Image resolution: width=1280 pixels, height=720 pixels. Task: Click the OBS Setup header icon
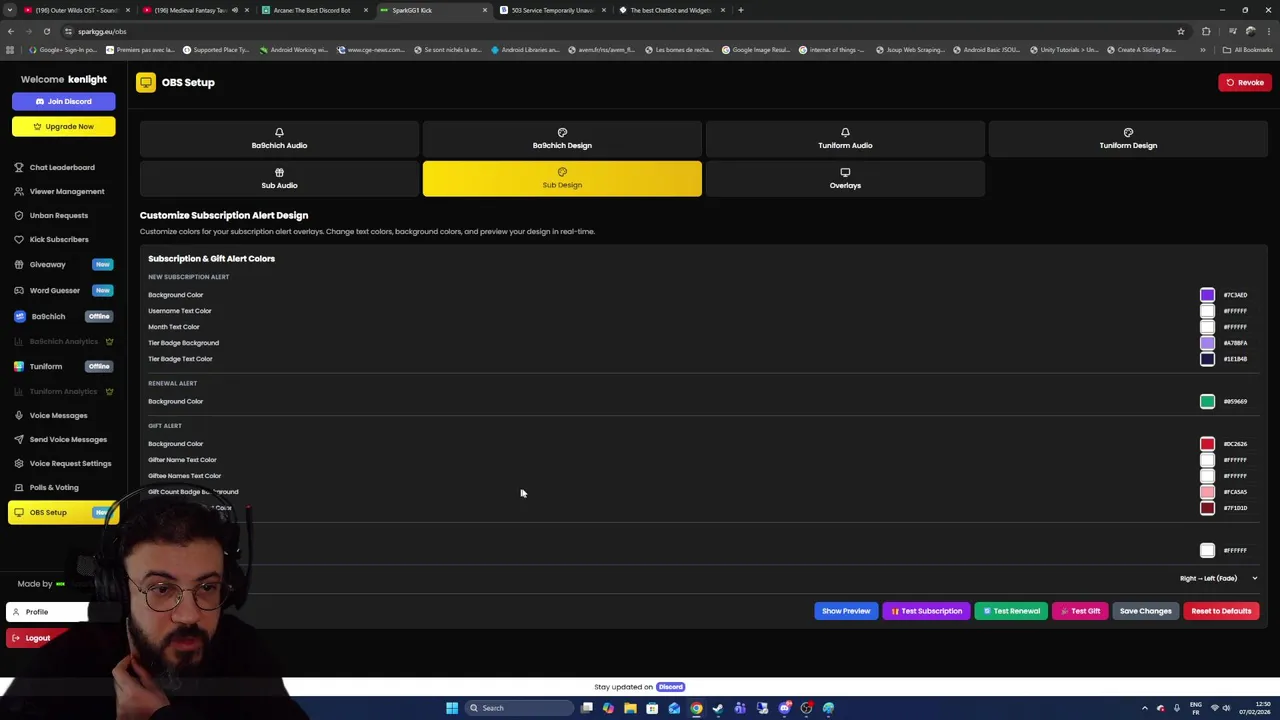[146, 83]
